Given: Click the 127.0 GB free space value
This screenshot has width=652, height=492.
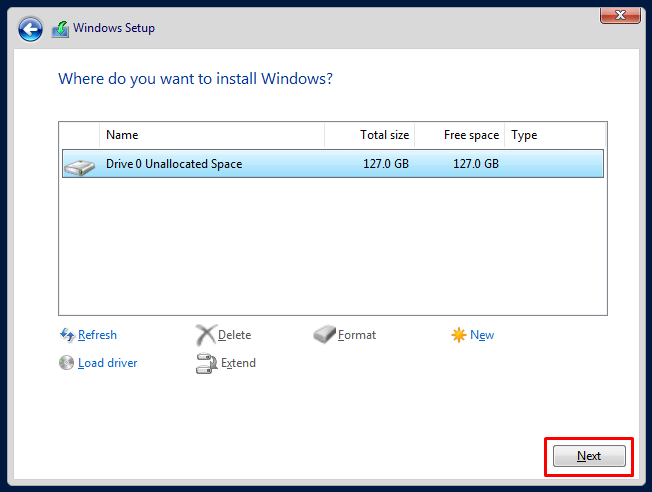Looking at the screenshot, I should click(476, 164).
